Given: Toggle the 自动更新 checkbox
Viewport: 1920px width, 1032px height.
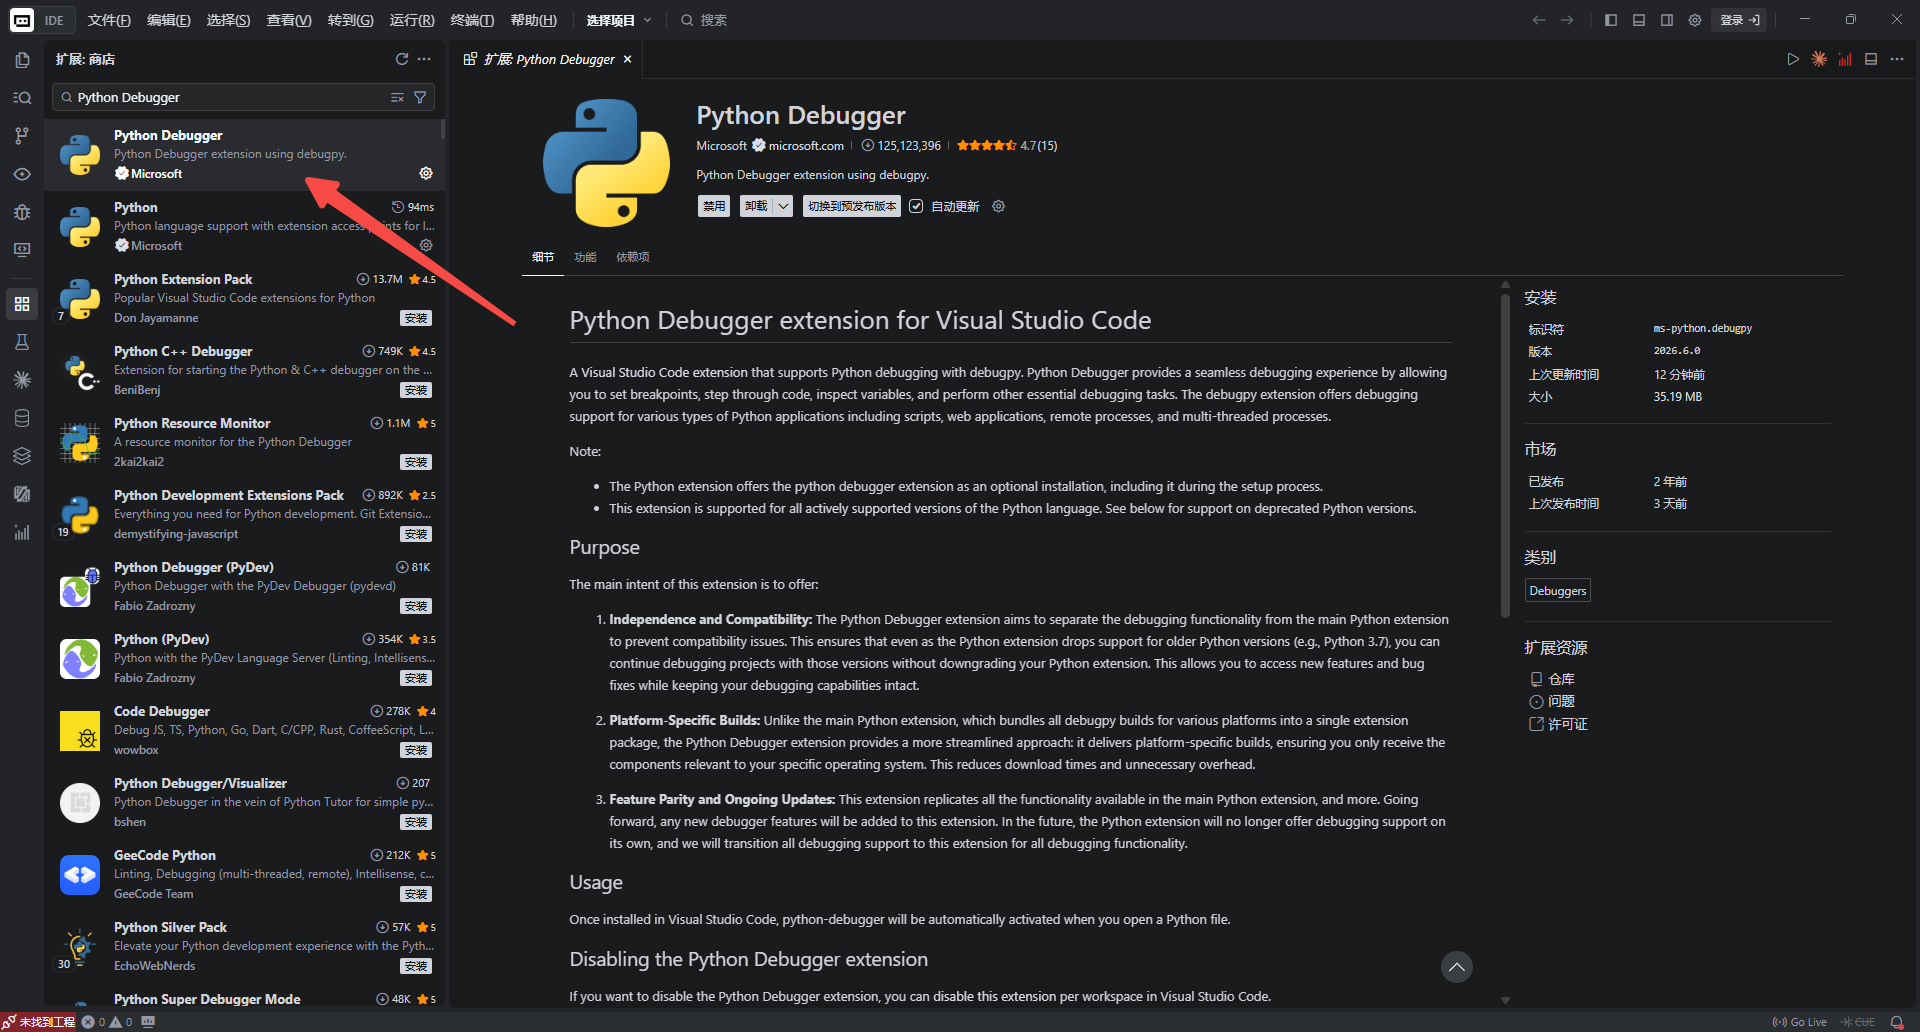Looking at the screenshot, I should click(916, 206).
